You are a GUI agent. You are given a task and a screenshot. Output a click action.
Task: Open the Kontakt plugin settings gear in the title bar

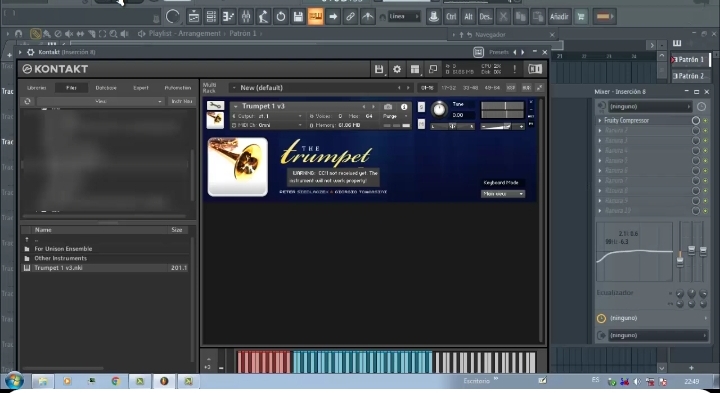[x=31, y=52]
